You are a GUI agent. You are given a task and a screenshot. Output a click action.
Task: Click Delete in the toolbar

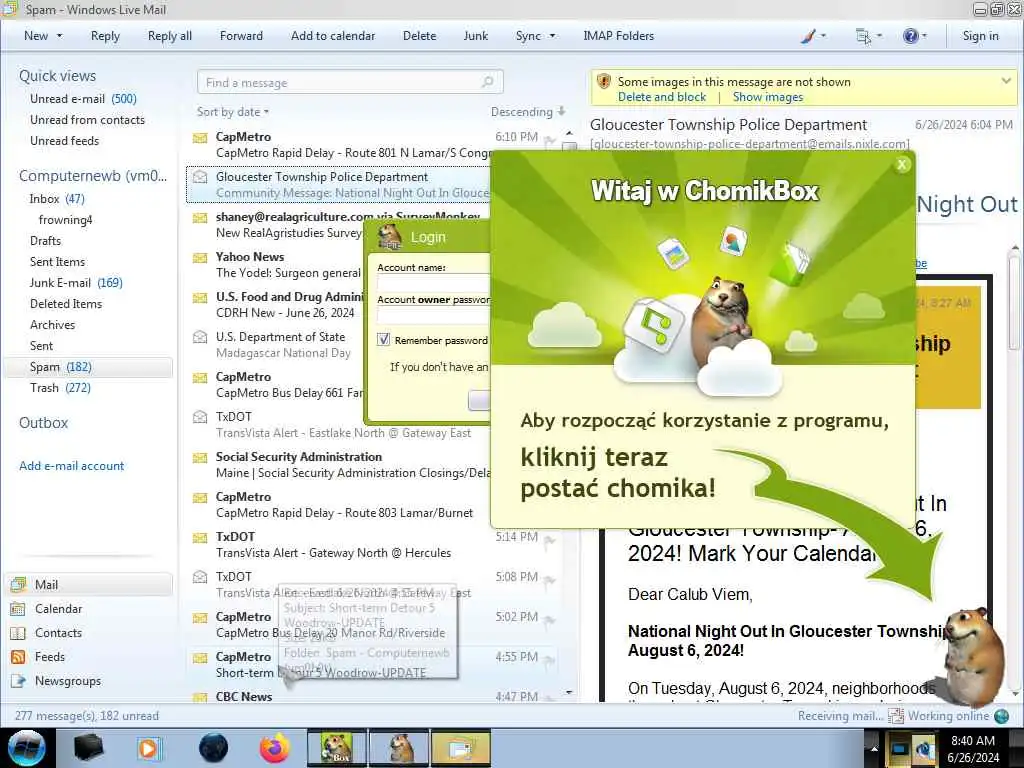tap(419, 36)
